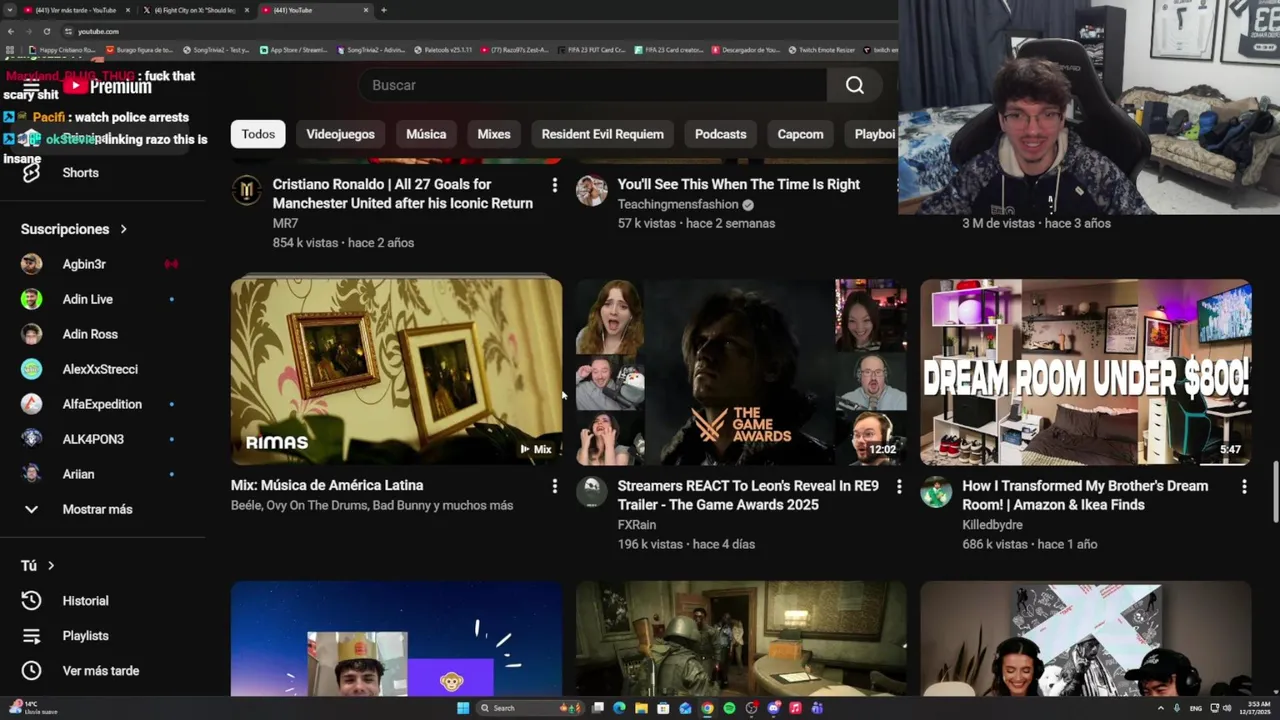The image size is (1280, 720).
Task: Open Historial in sidebar
Action: tap(85, 601)
